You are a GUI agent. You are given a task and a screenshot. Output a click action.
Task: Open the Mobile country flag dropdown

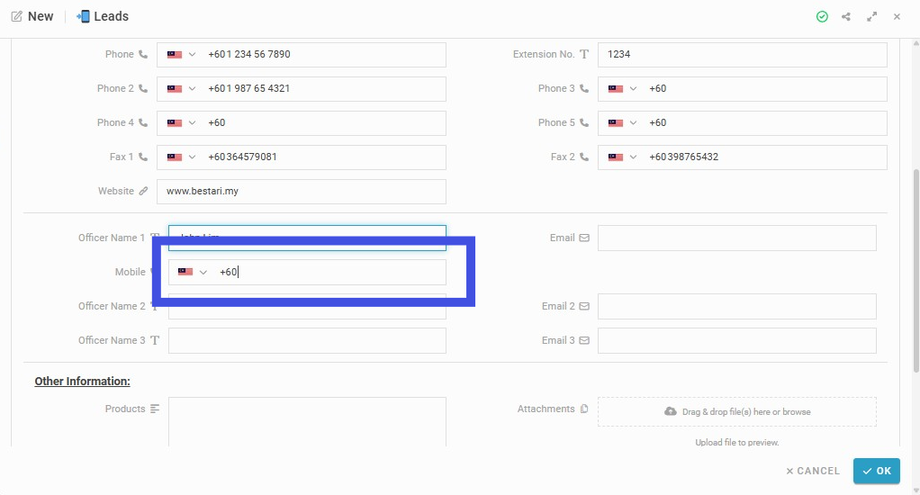pos(192,272)
